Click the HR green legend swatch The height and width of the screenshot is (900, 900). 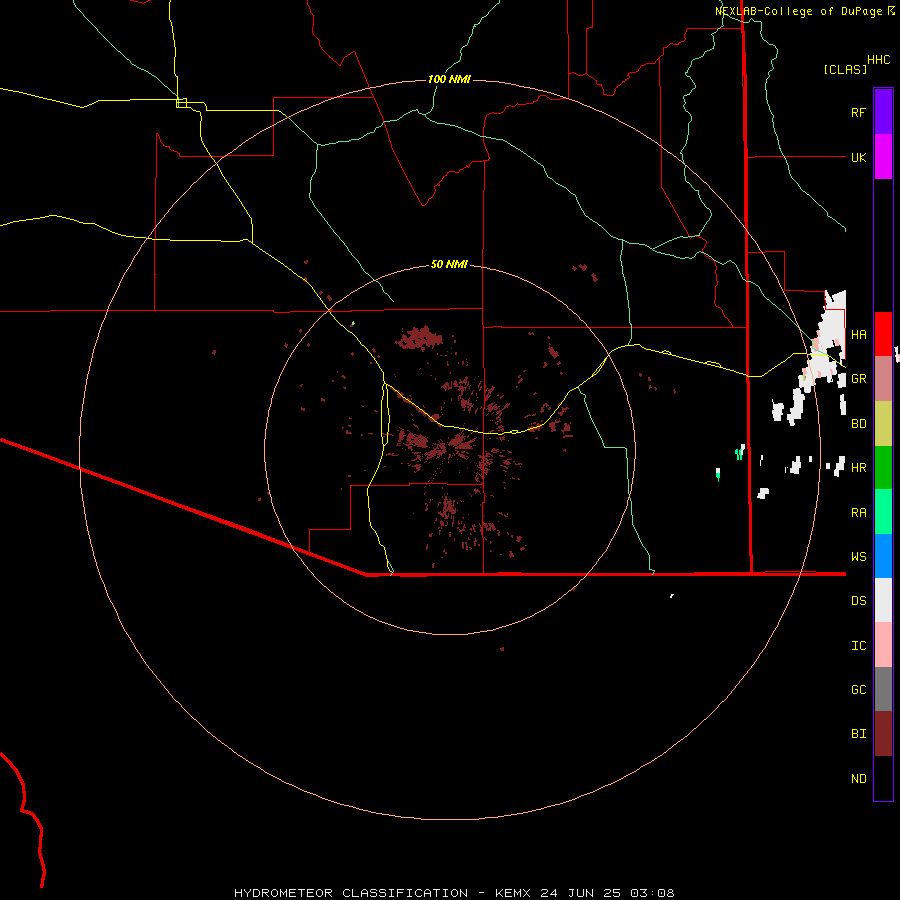[x=883, y=468]
